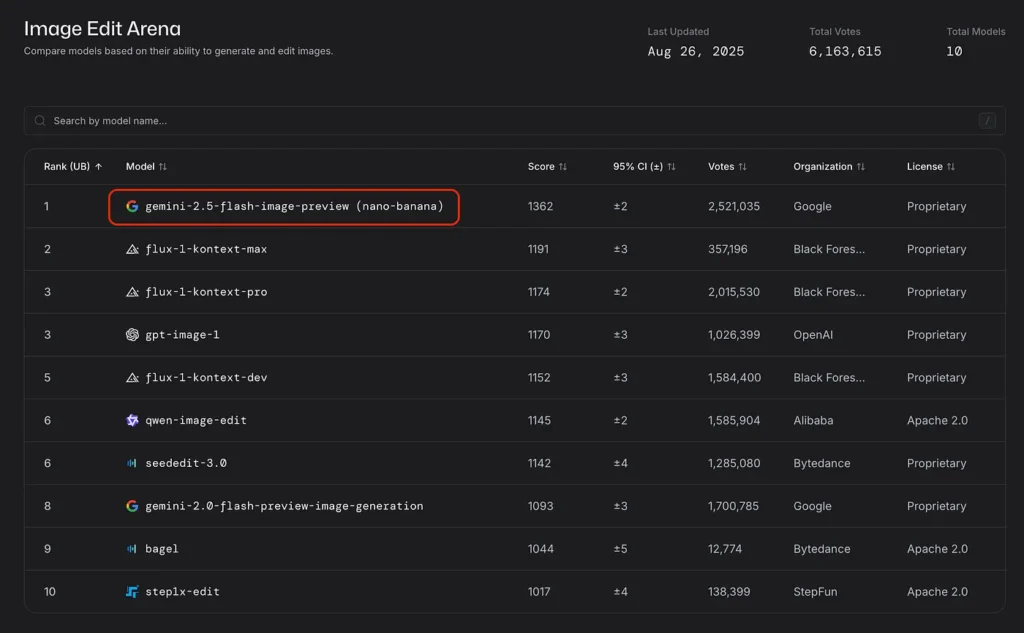The width and height of the screenshot is (1024, 633).
Task: Click the Bytedance icon beside seededit-3.0
Action: coord(132,463)
